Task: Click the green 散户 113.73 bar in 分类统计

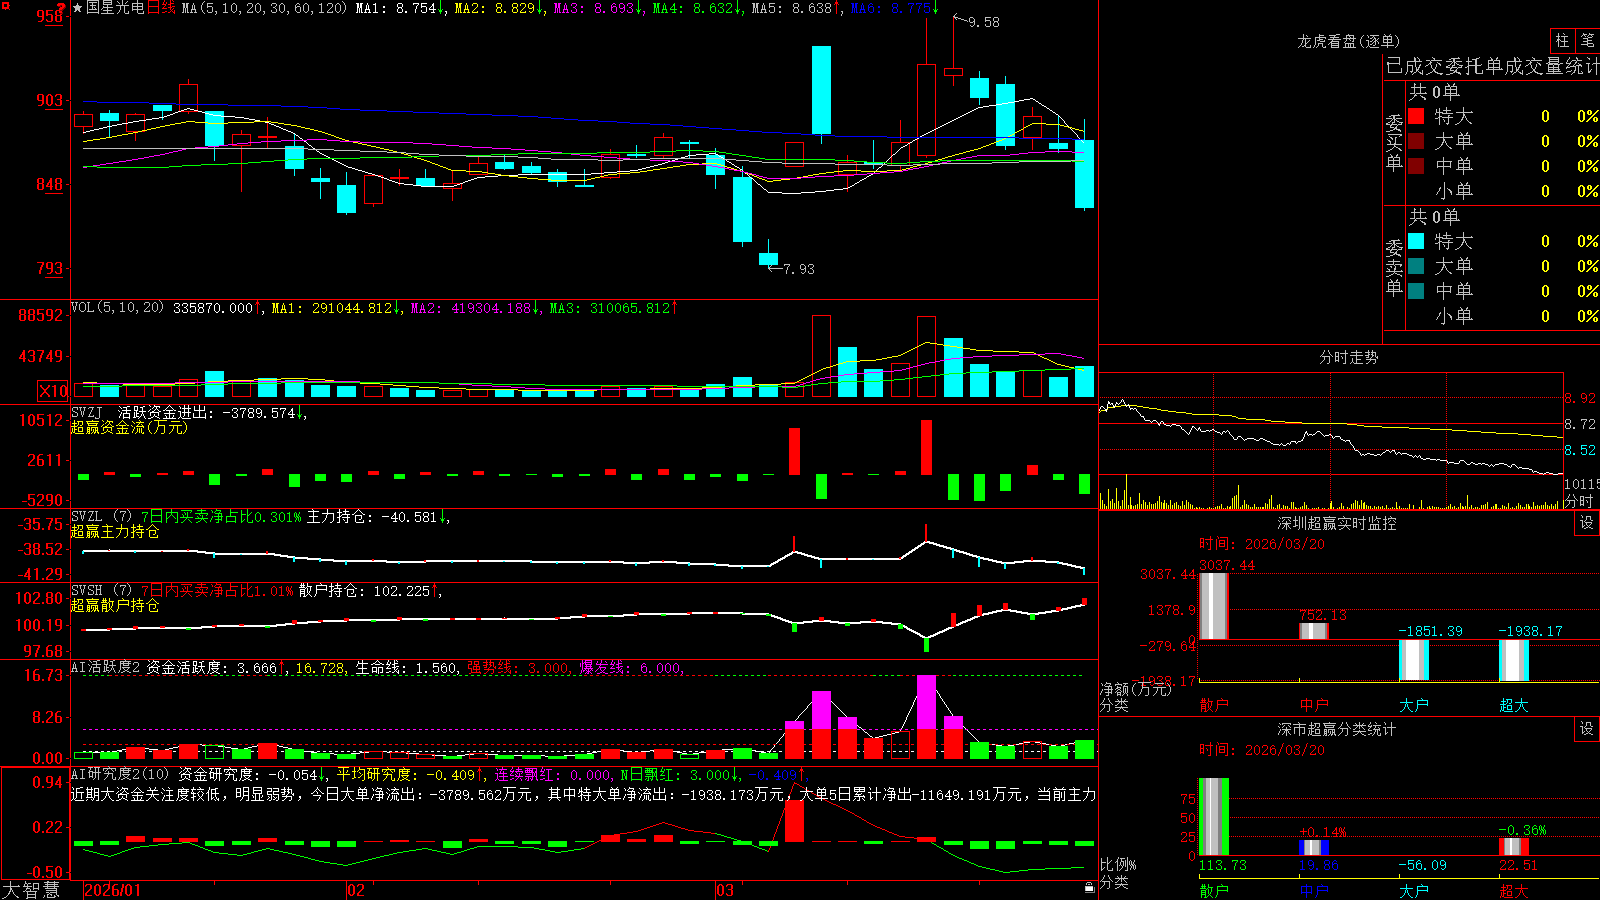Action: click(x=1214, y=817)
